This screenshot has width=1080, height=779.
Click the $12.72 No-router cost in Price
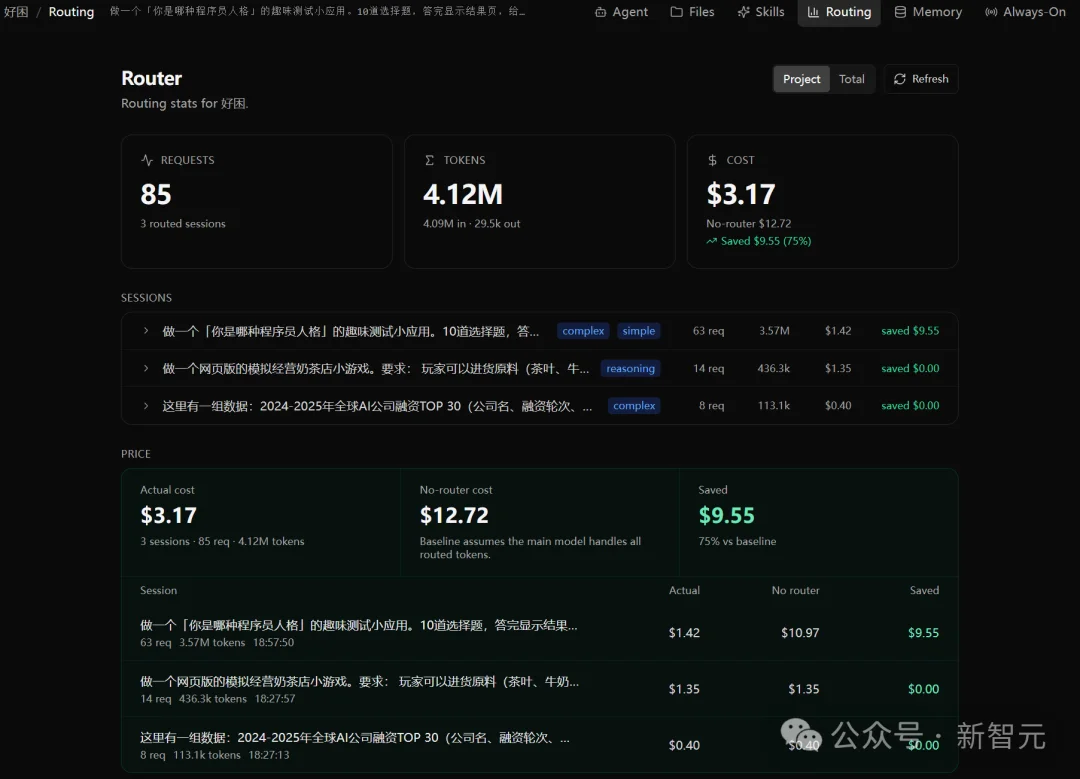[454, 515]
